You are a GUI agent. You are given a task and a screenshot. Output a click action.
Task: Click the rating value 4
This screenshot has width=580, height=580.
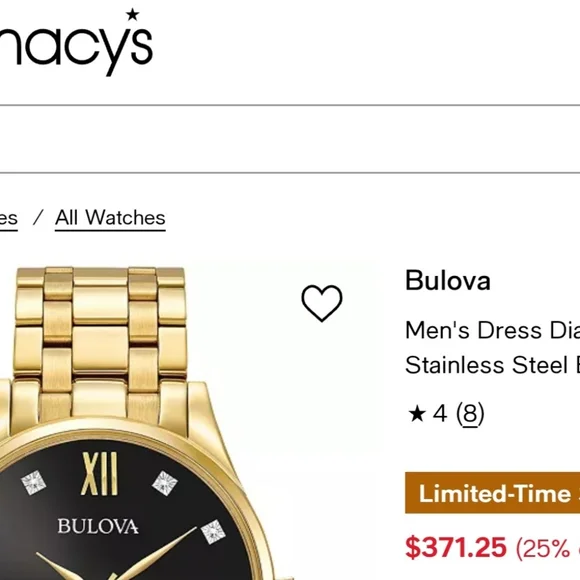440,414
